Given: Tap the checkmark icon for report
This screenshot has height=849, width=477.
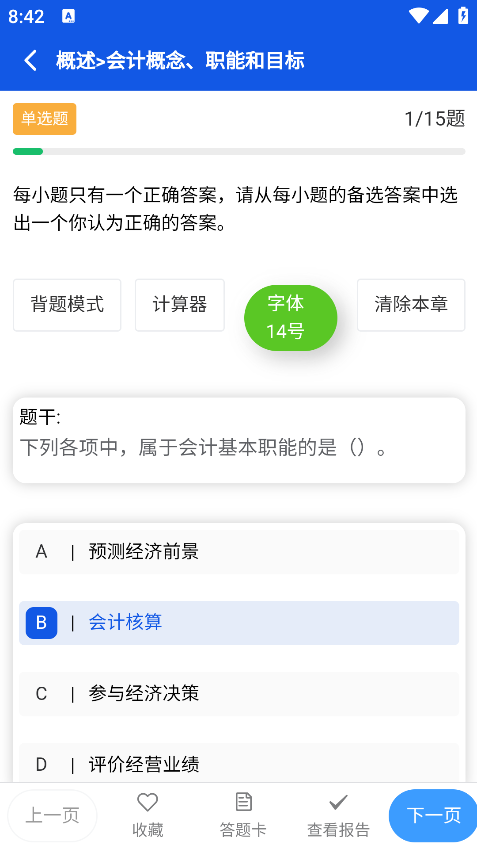Looking at the screenshot, I should tap(338, 802).
